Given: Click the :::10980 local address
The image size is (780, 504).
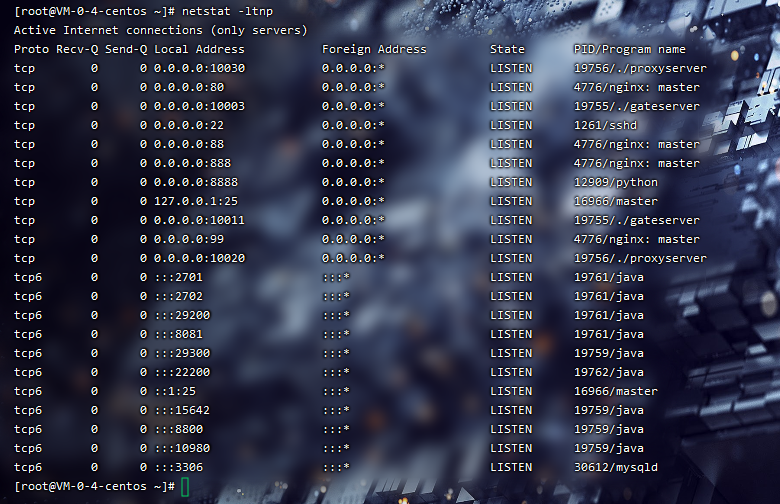Looking at the screenshot, I should pyautogui.click(x=181, y=448).
